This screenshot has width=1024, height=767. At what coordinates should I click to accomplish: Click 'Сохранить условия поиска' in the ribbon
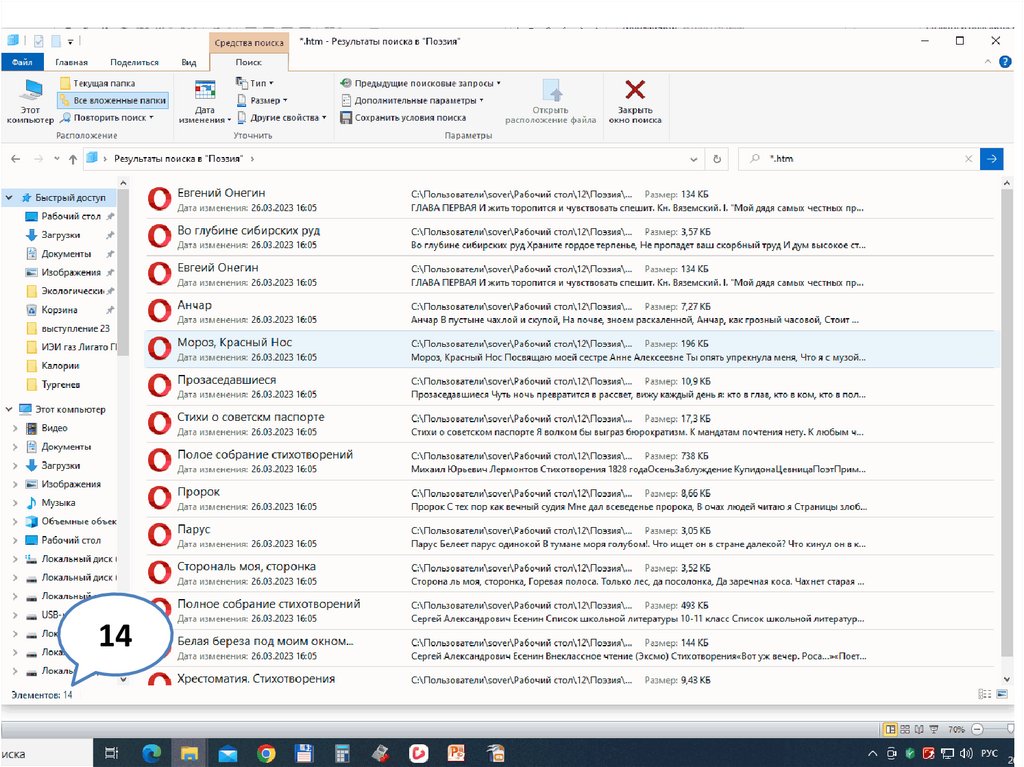[x=403, y=117]
